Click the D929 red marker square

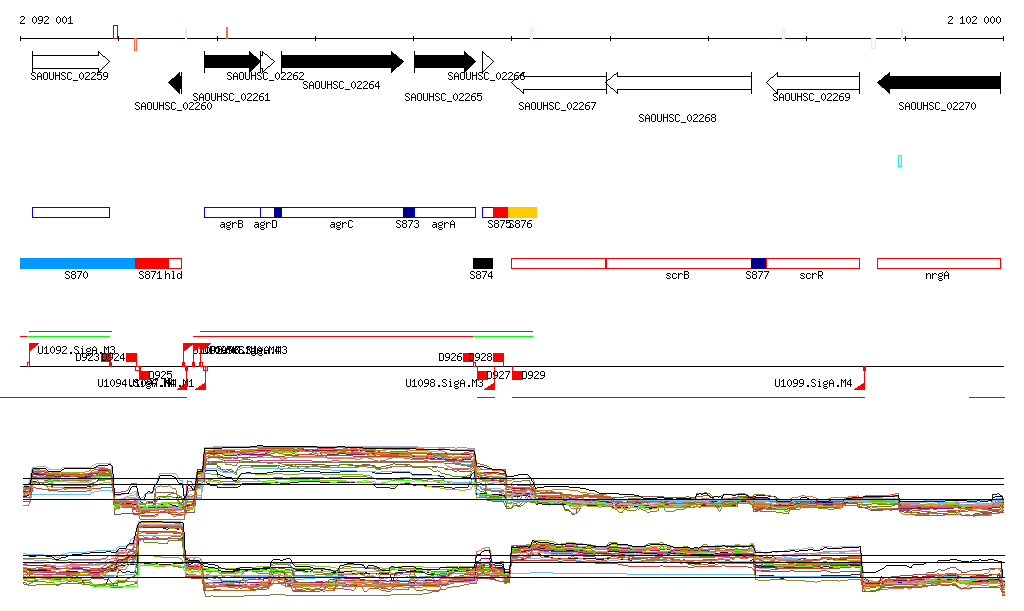pos(517,375)
